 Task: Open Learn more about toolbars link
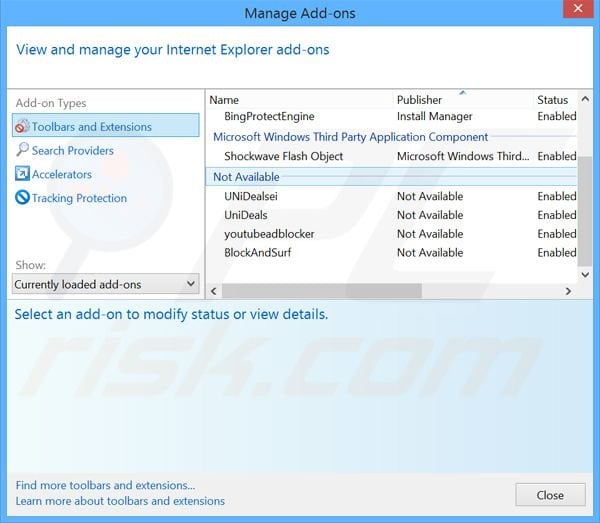(120, 501)
